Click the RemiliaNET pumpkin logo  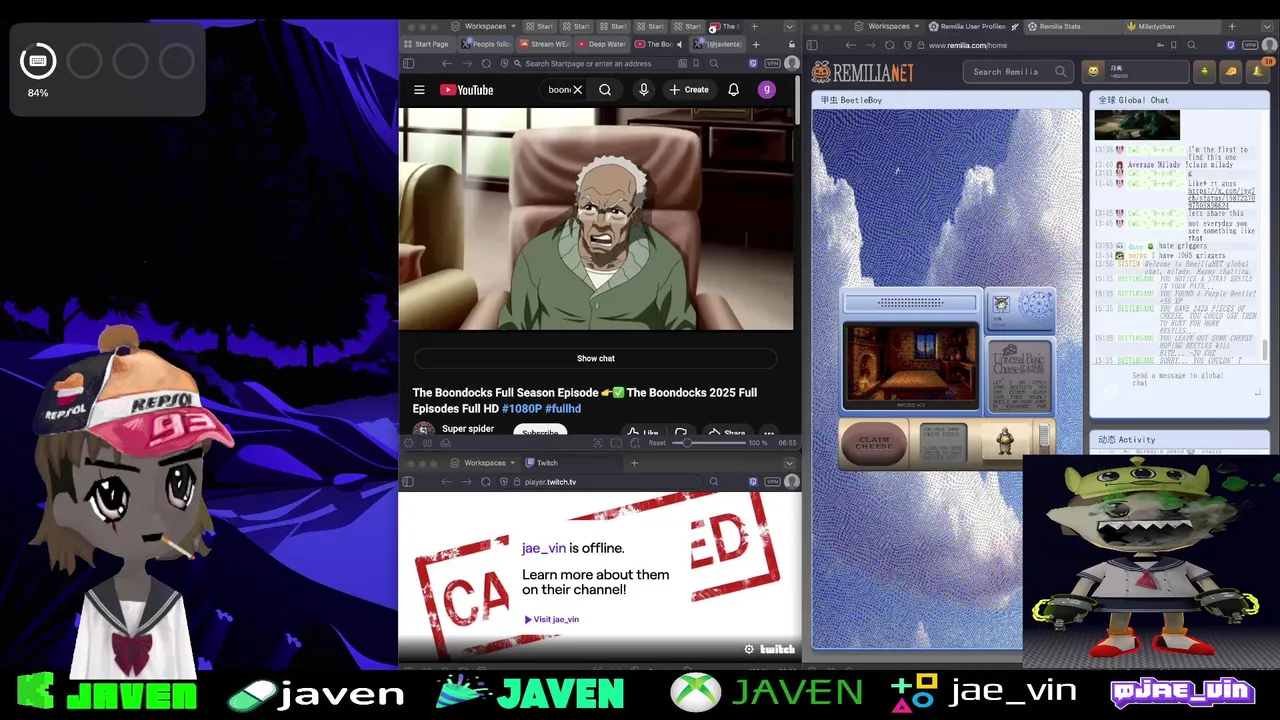[x=862, y=72]
